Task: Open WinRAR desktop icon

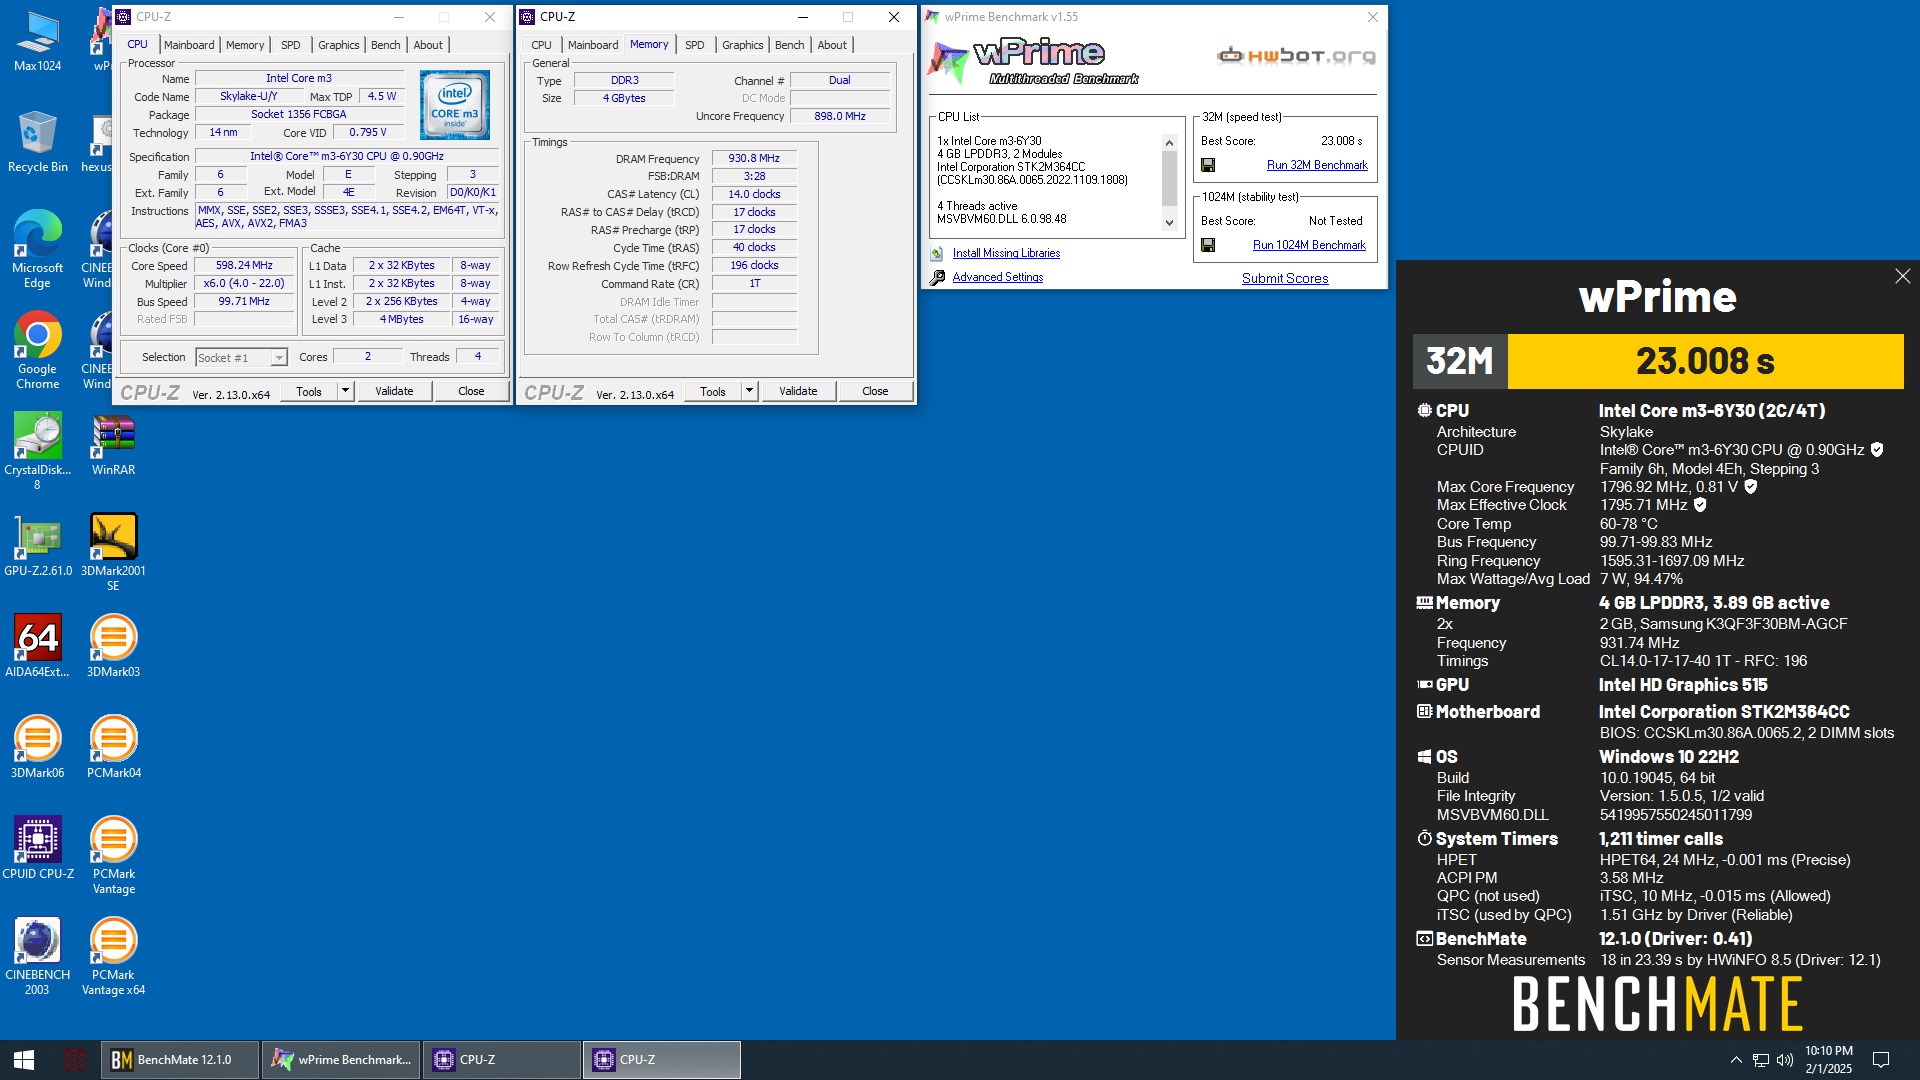Action: pyautogui.click(x=113, y=445)
